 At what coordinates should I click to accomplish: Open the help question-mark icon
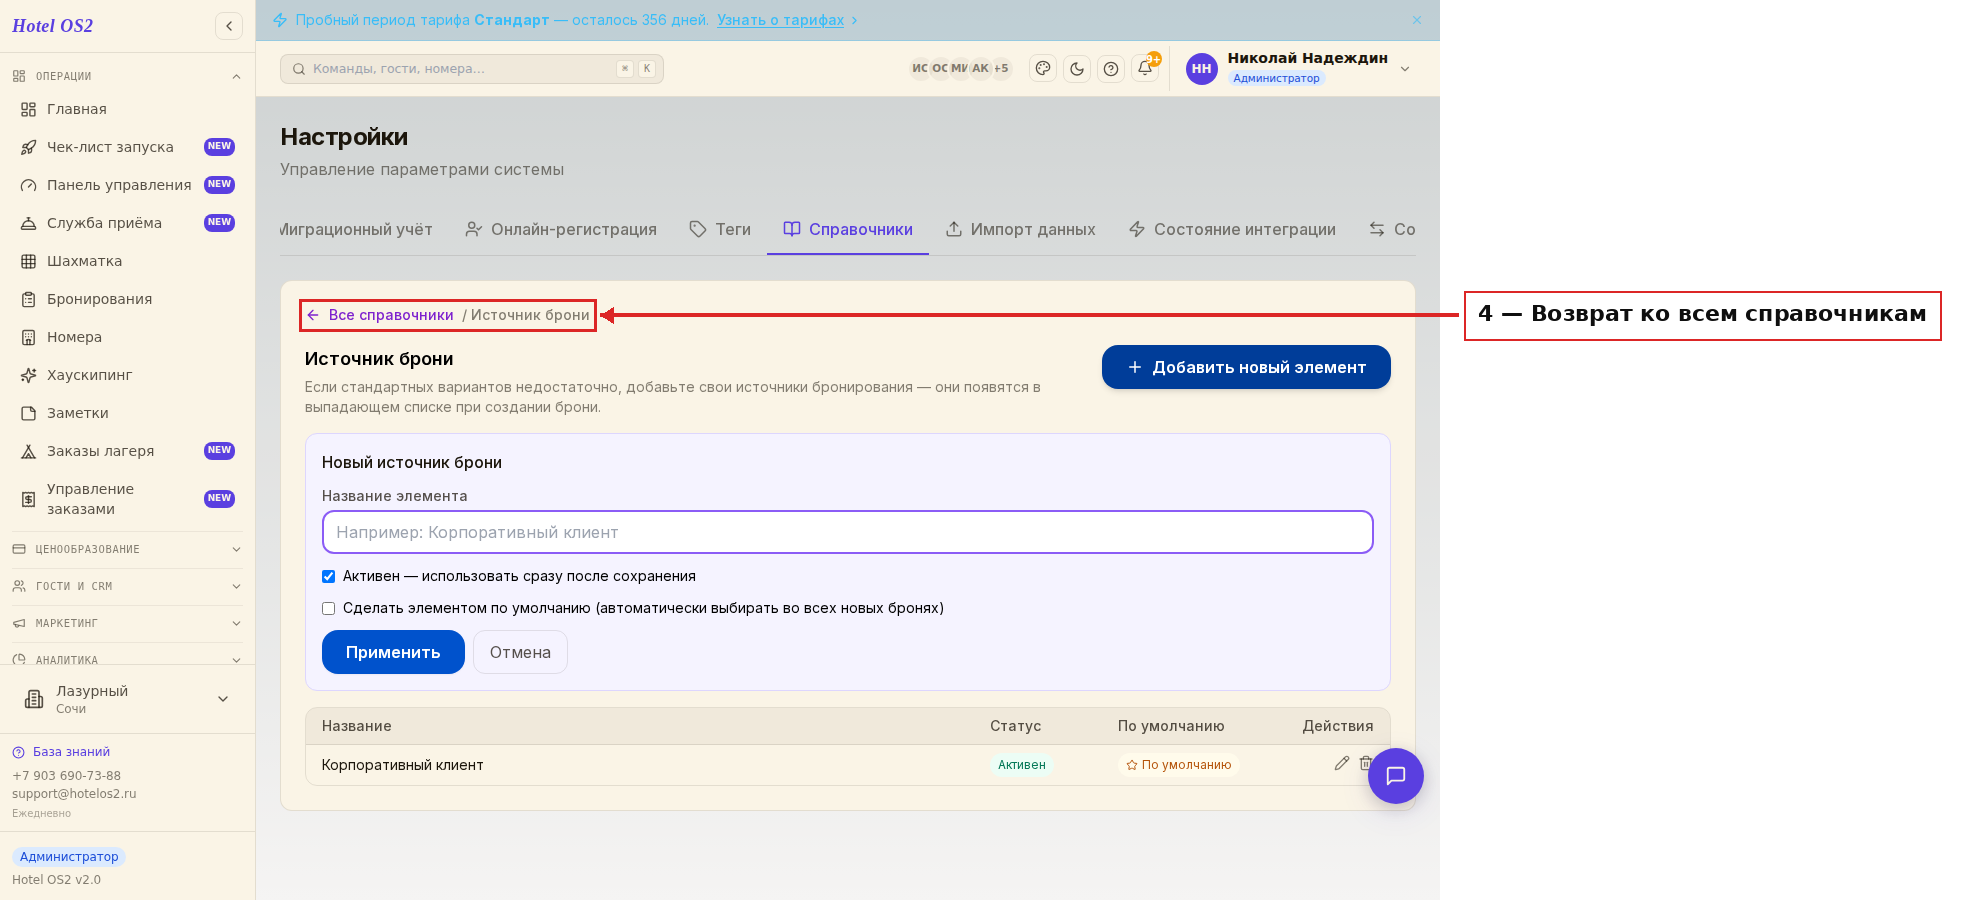[x=1111, y=69]
